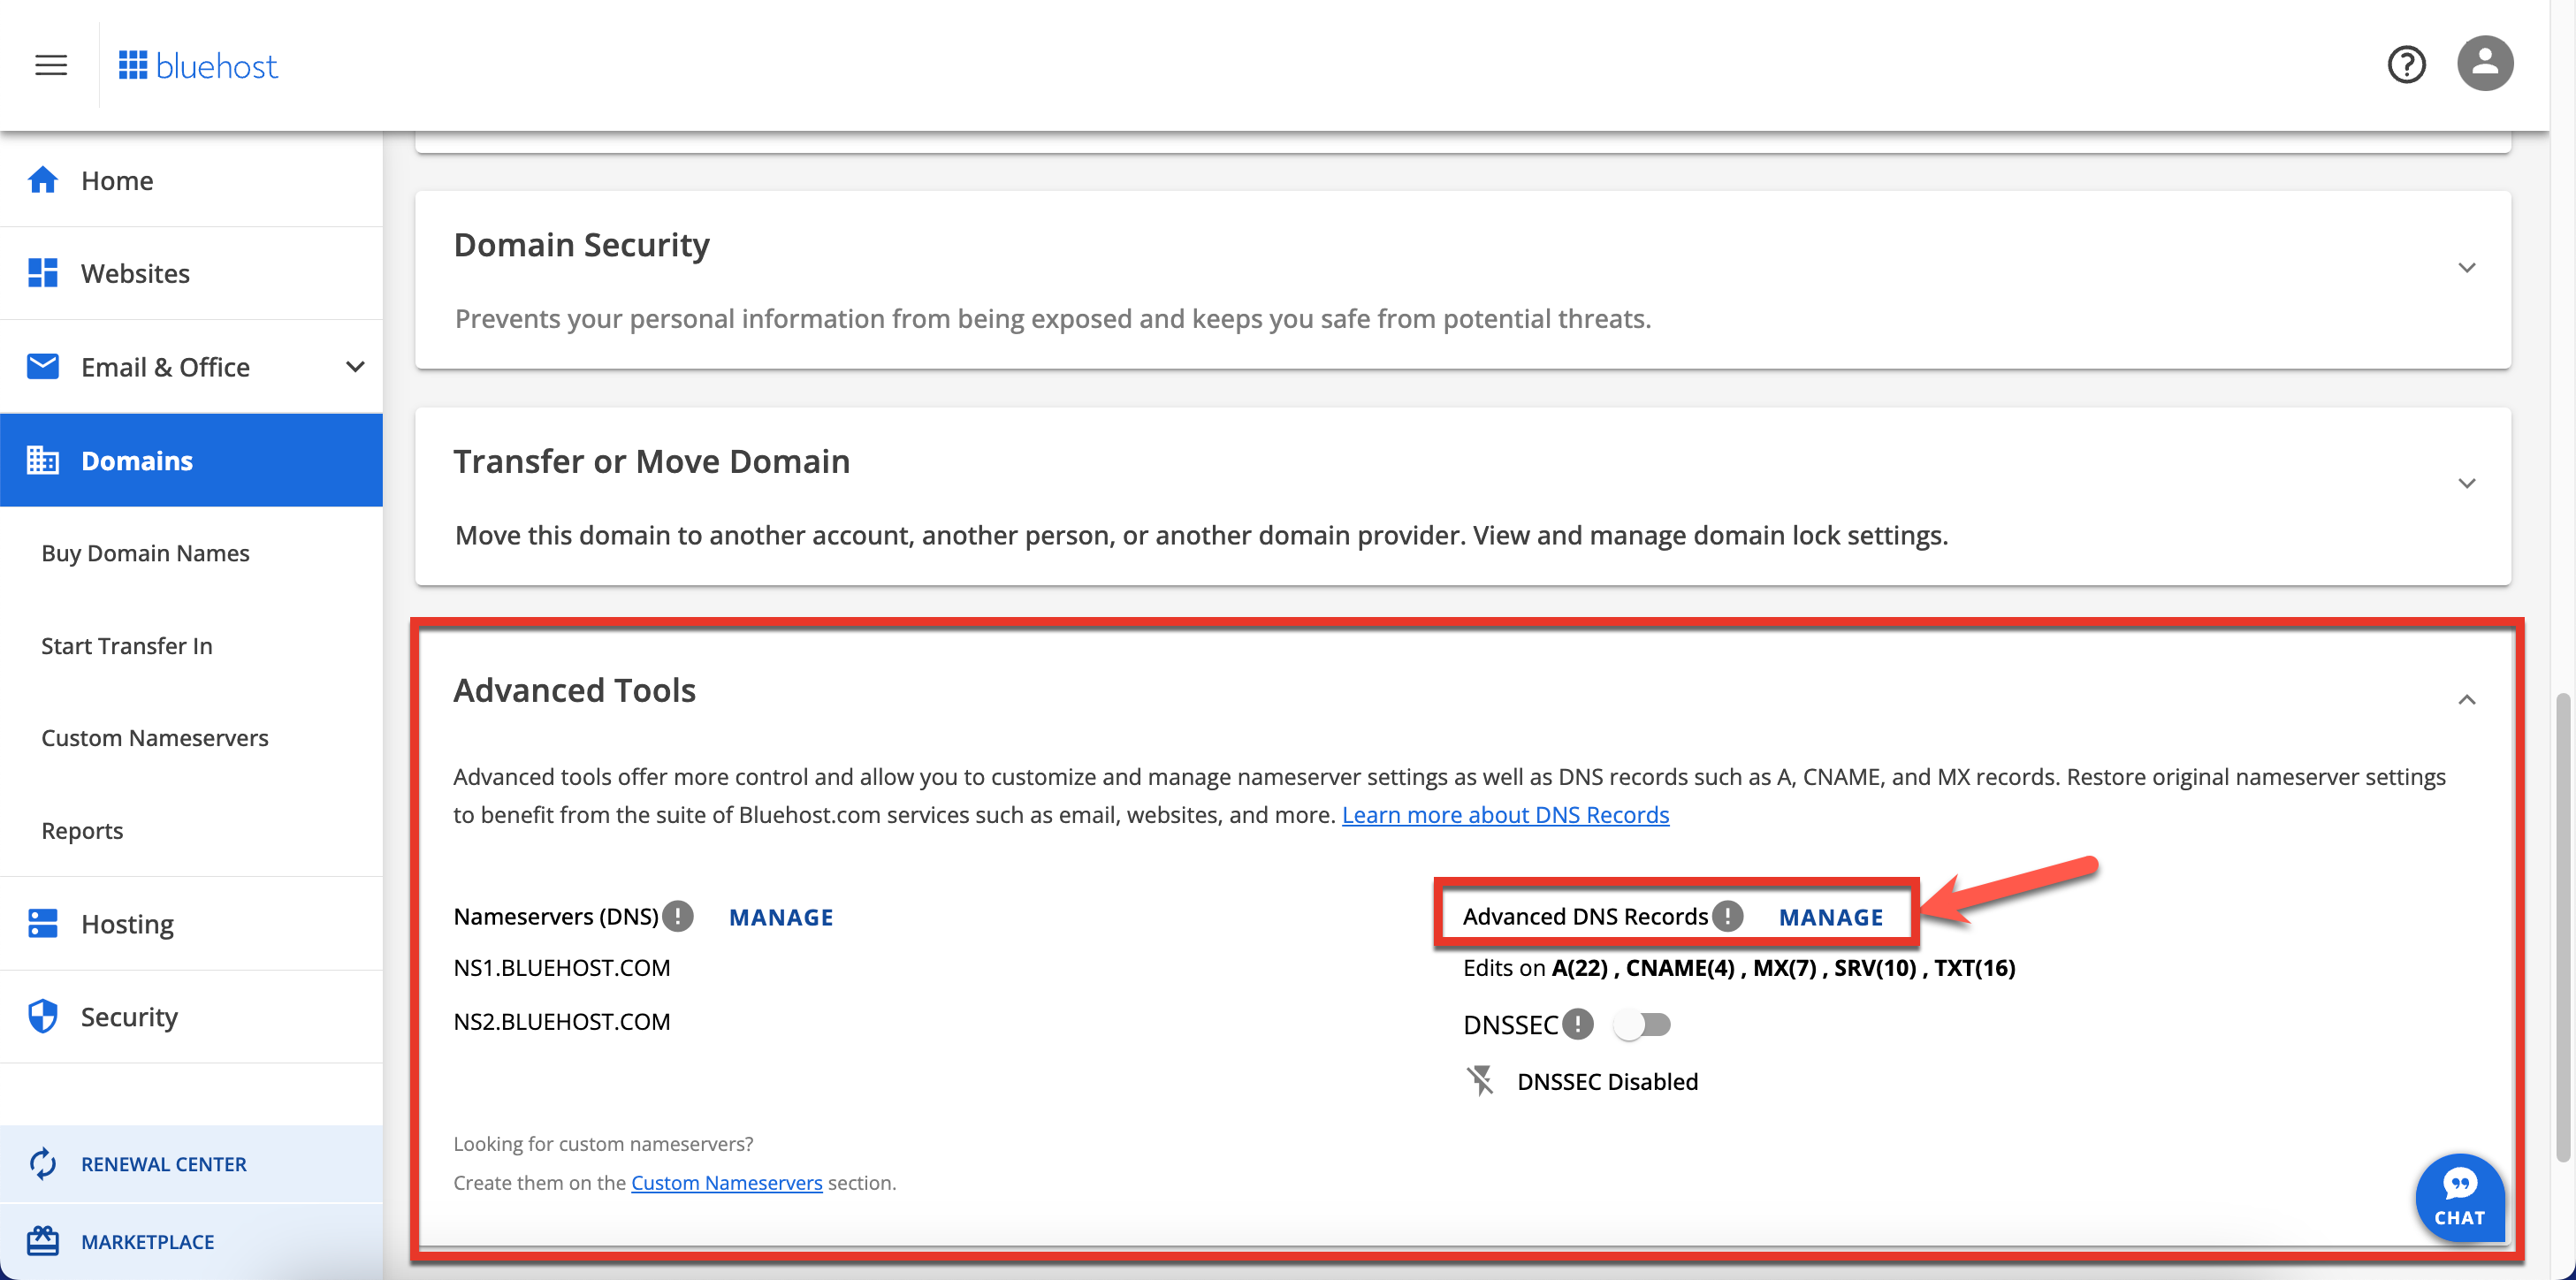Screen dimensions: 2576x1280
Task: Click the Bluehost logo
Action: tap(198, 64)
